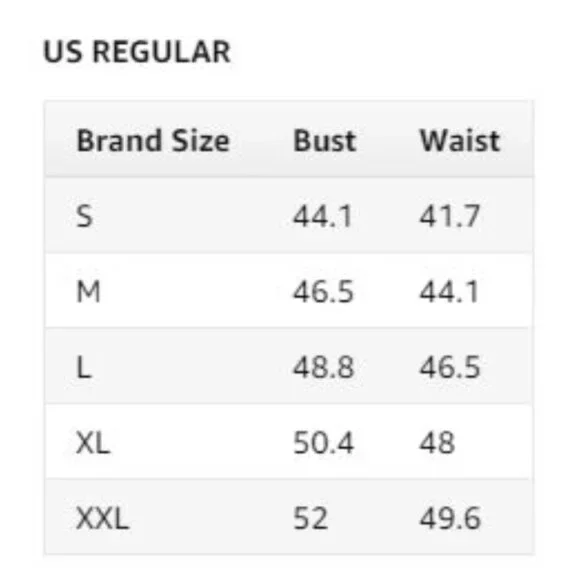Click bust value 44.1 for size S
Image resolution: width=580 pixels, height=580 pixels.
click(x=323, y=216)
